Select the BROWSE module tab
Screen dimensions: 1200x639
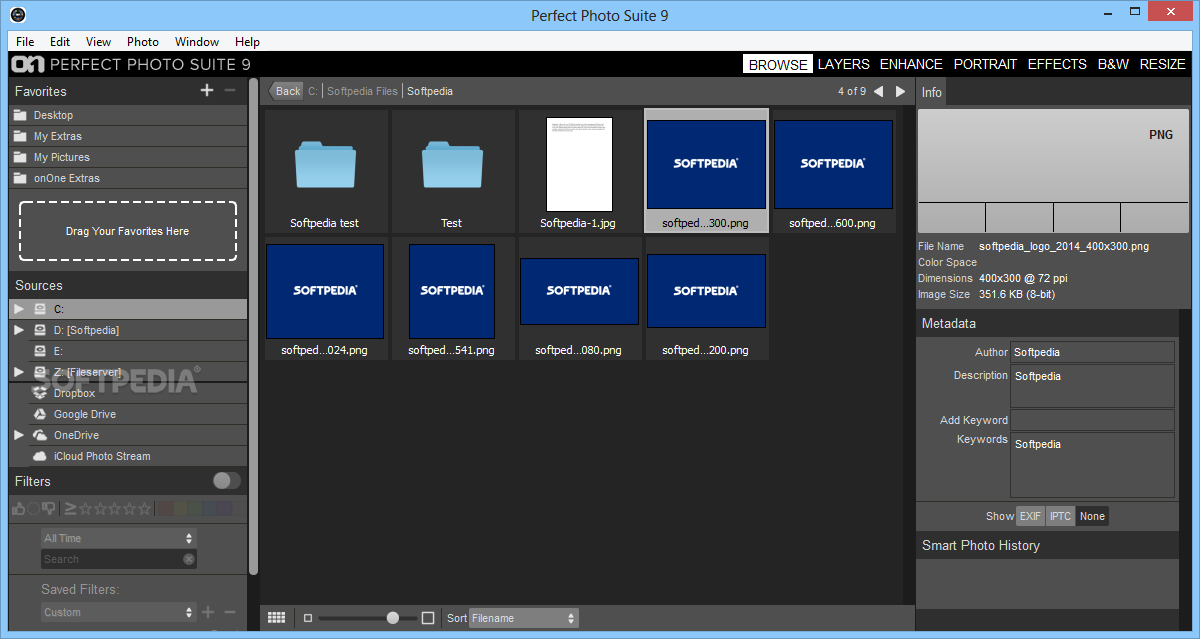(x=778, y=64)
